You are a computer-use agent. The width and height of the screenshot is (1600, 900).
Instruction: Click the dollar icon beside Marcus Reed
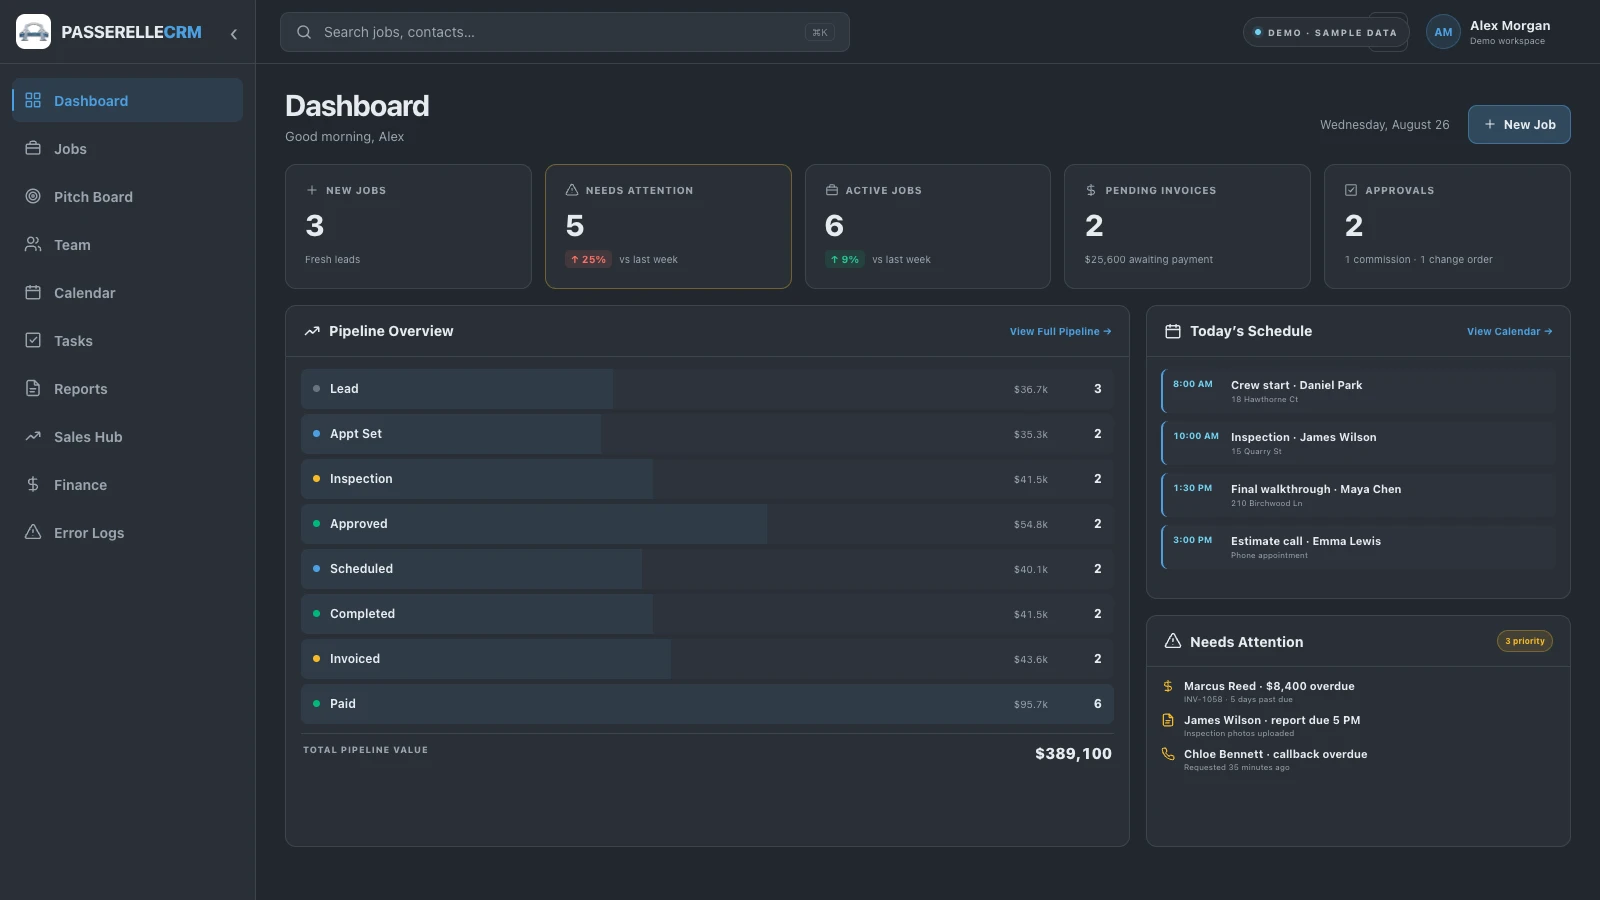pyautogui.click(x=1168, y=686)
